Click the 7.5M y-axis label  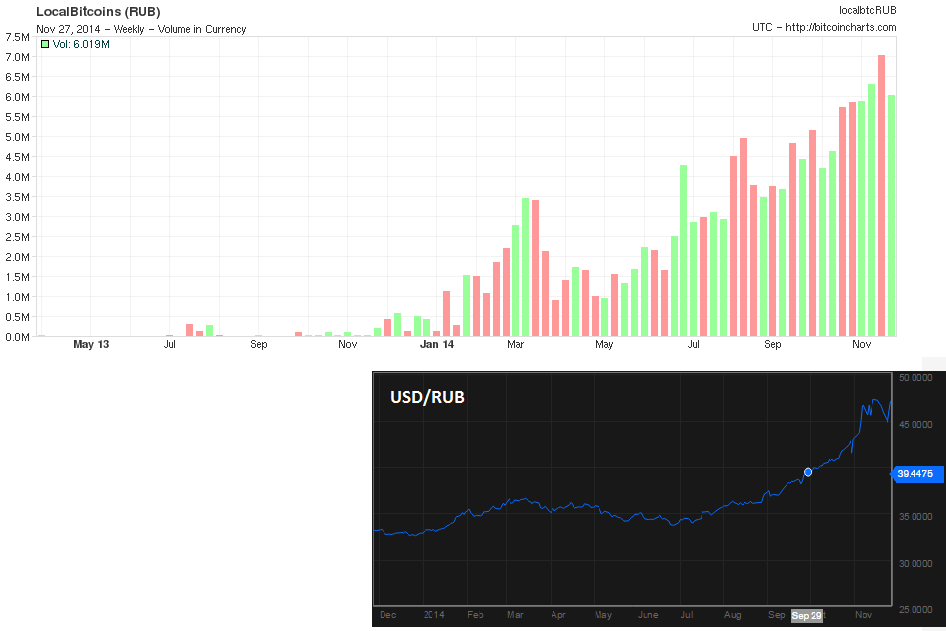(17, 37)
